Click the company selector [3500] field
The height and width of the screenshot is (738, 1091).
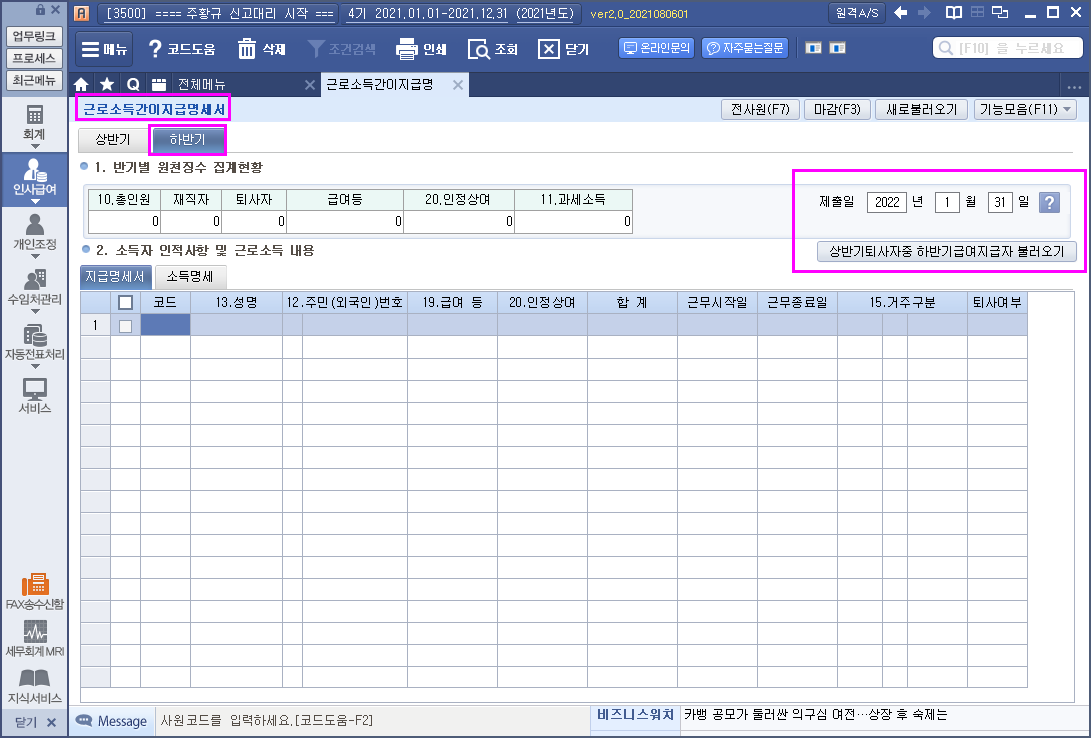pyautogui.click(x=218, y=13)
